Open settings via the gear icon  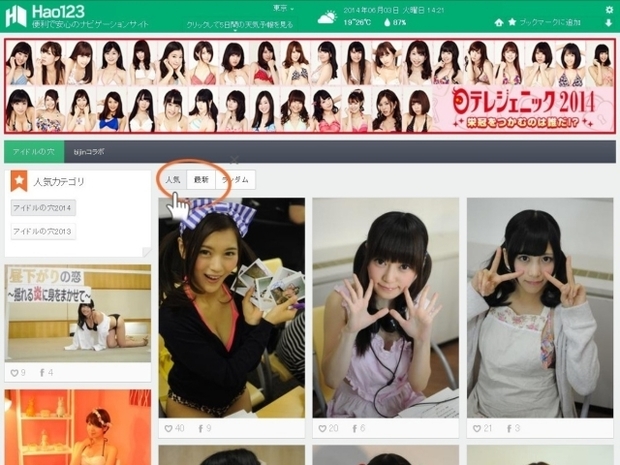point(609,9)
